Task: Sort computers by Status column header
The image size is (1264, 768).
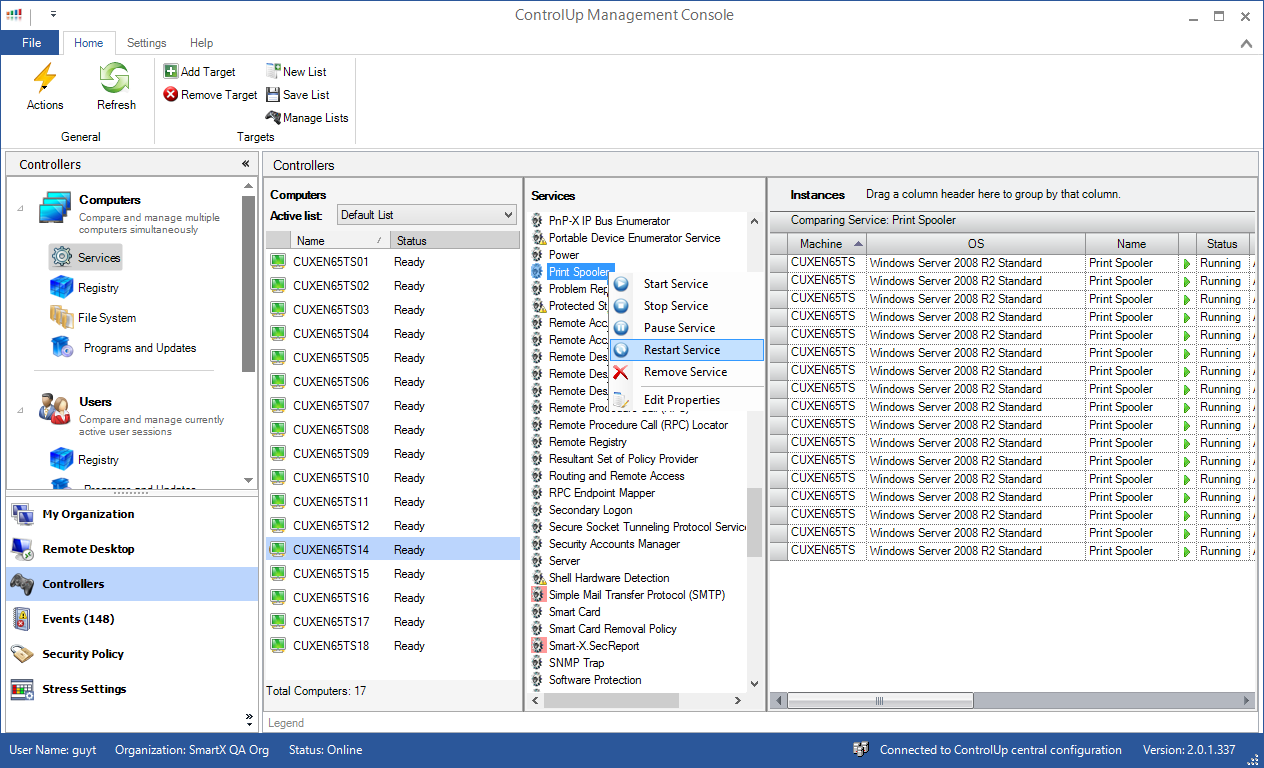Action: 454,241
